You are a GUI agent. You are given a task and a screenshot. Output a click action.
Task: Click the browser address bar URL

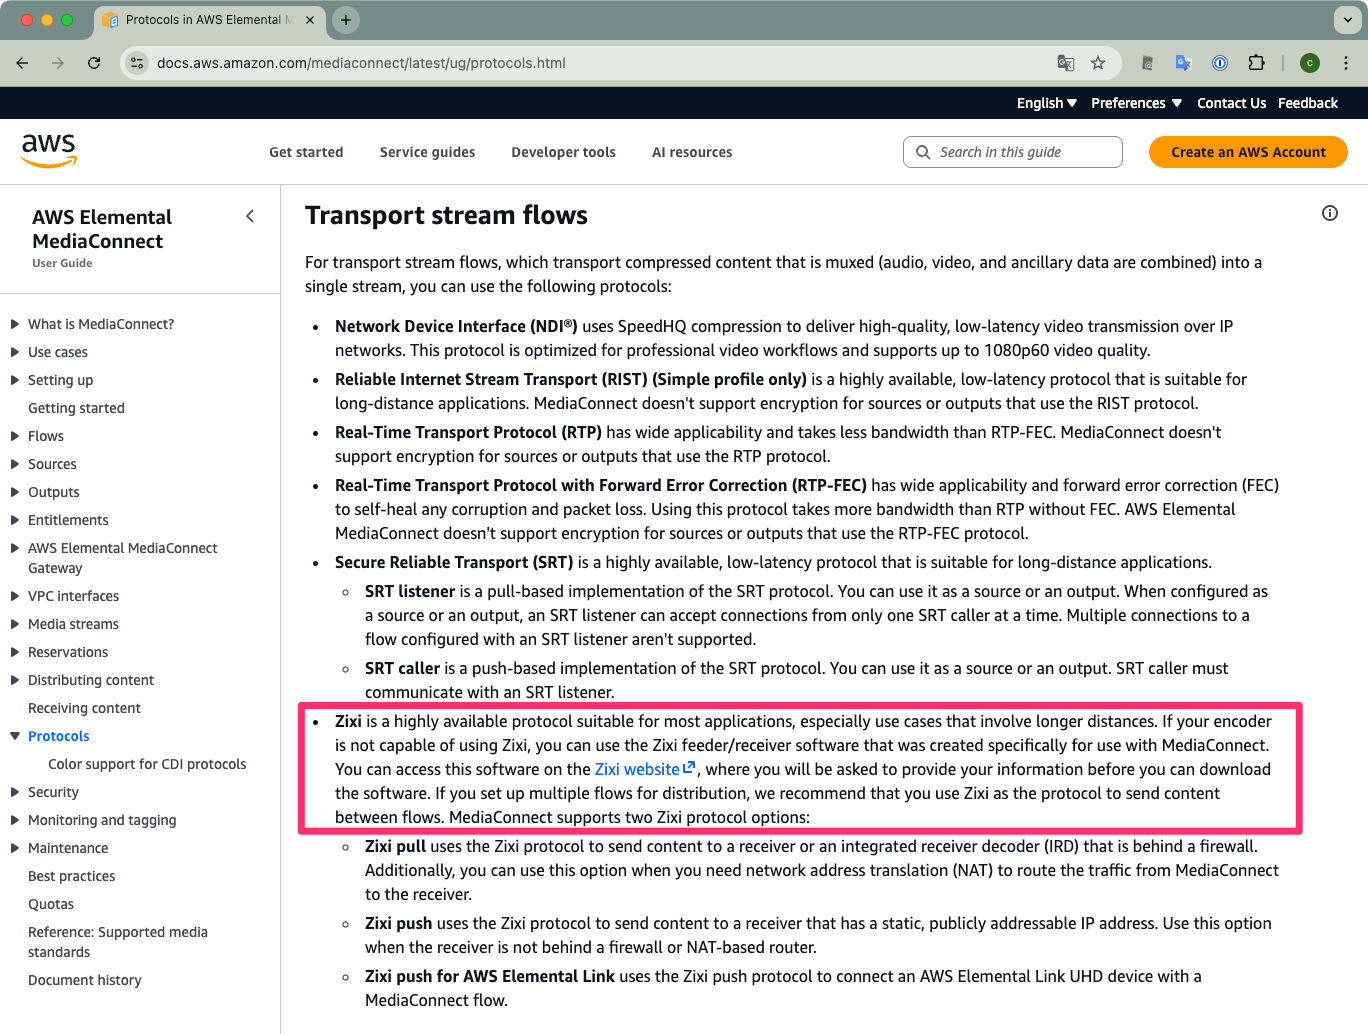coord(361,63)
